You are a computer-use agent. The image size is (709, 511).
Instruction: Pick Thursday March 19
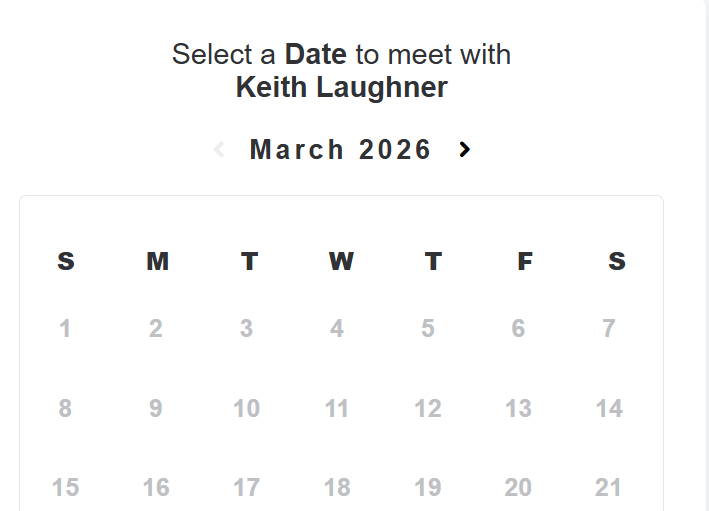pyautogui.click(x=428, y=488)
